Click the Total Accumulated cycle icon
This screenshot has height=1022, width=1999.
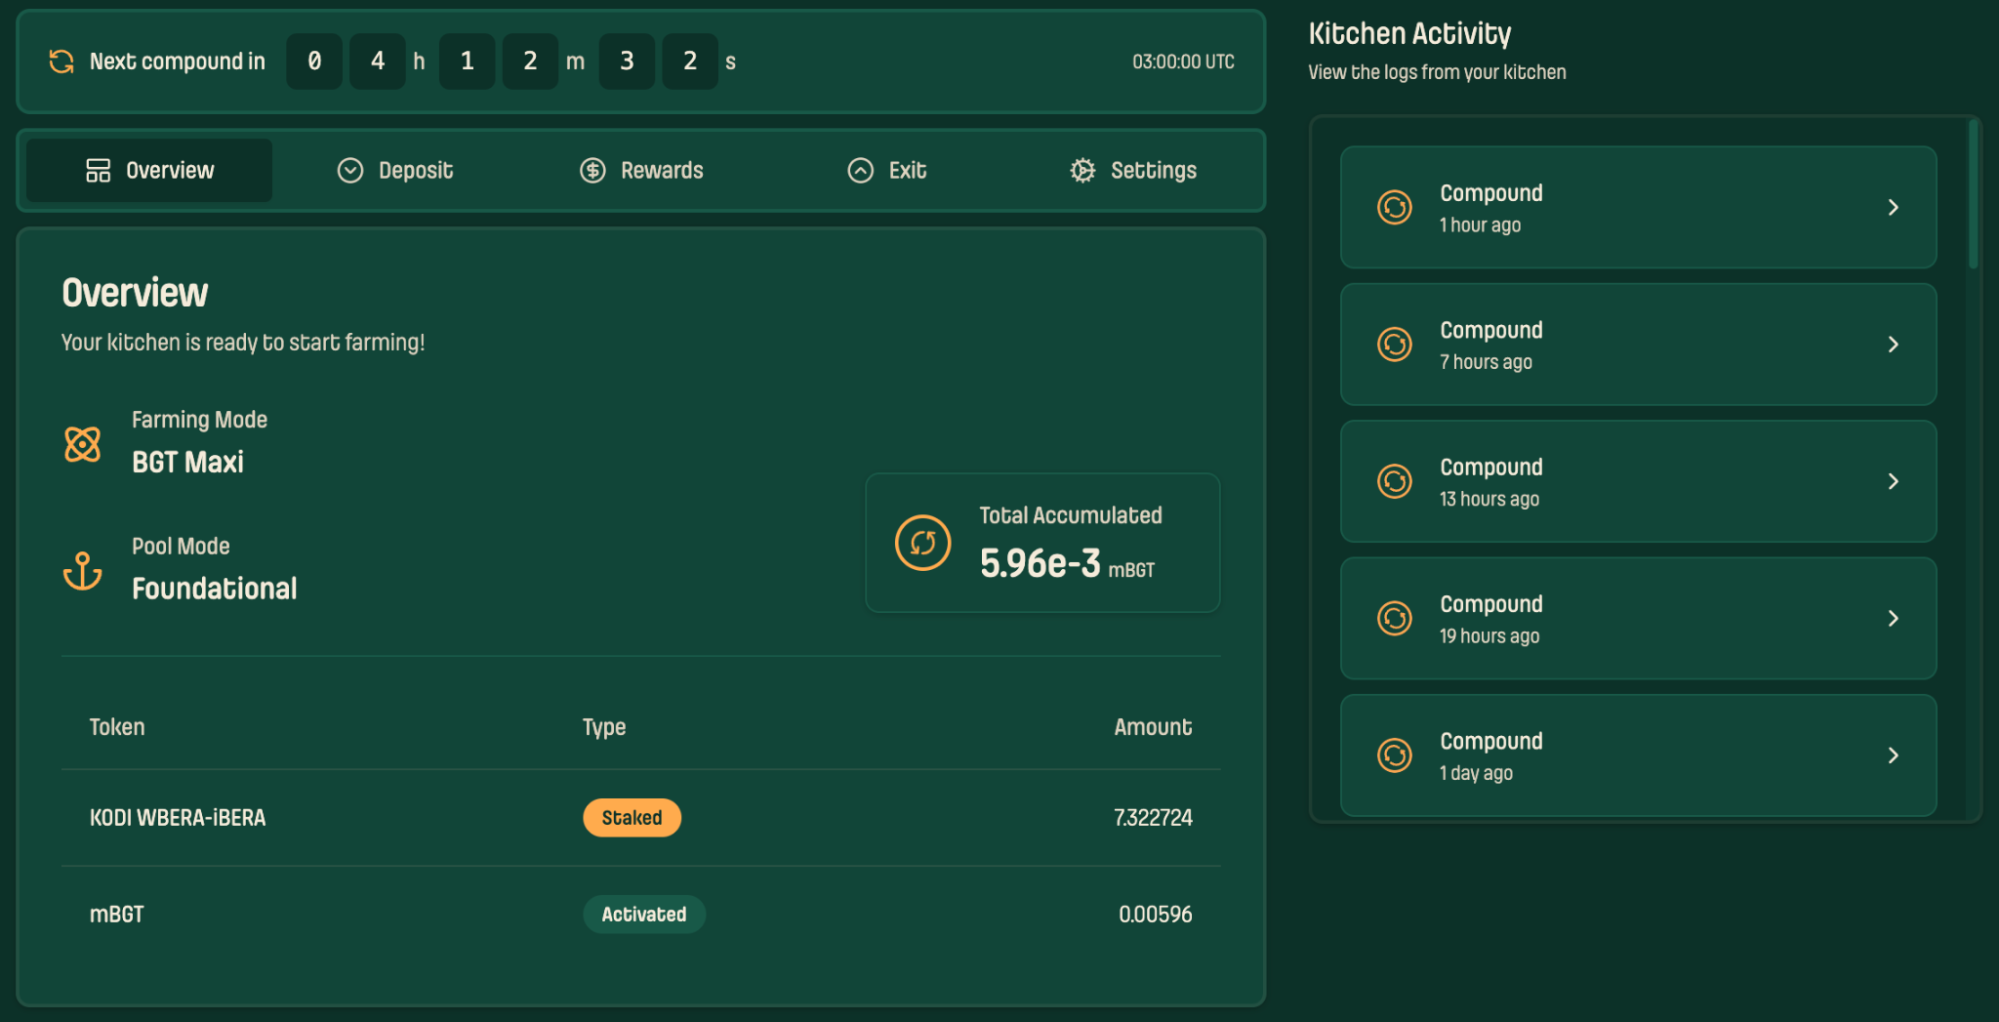pyautogui.click(x=922, y=543)
